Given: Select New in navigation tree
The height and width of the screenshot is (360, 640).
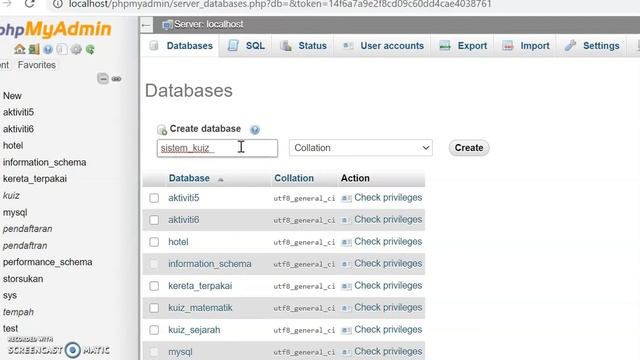Looking at the screenshot, I should click(12, 96).
